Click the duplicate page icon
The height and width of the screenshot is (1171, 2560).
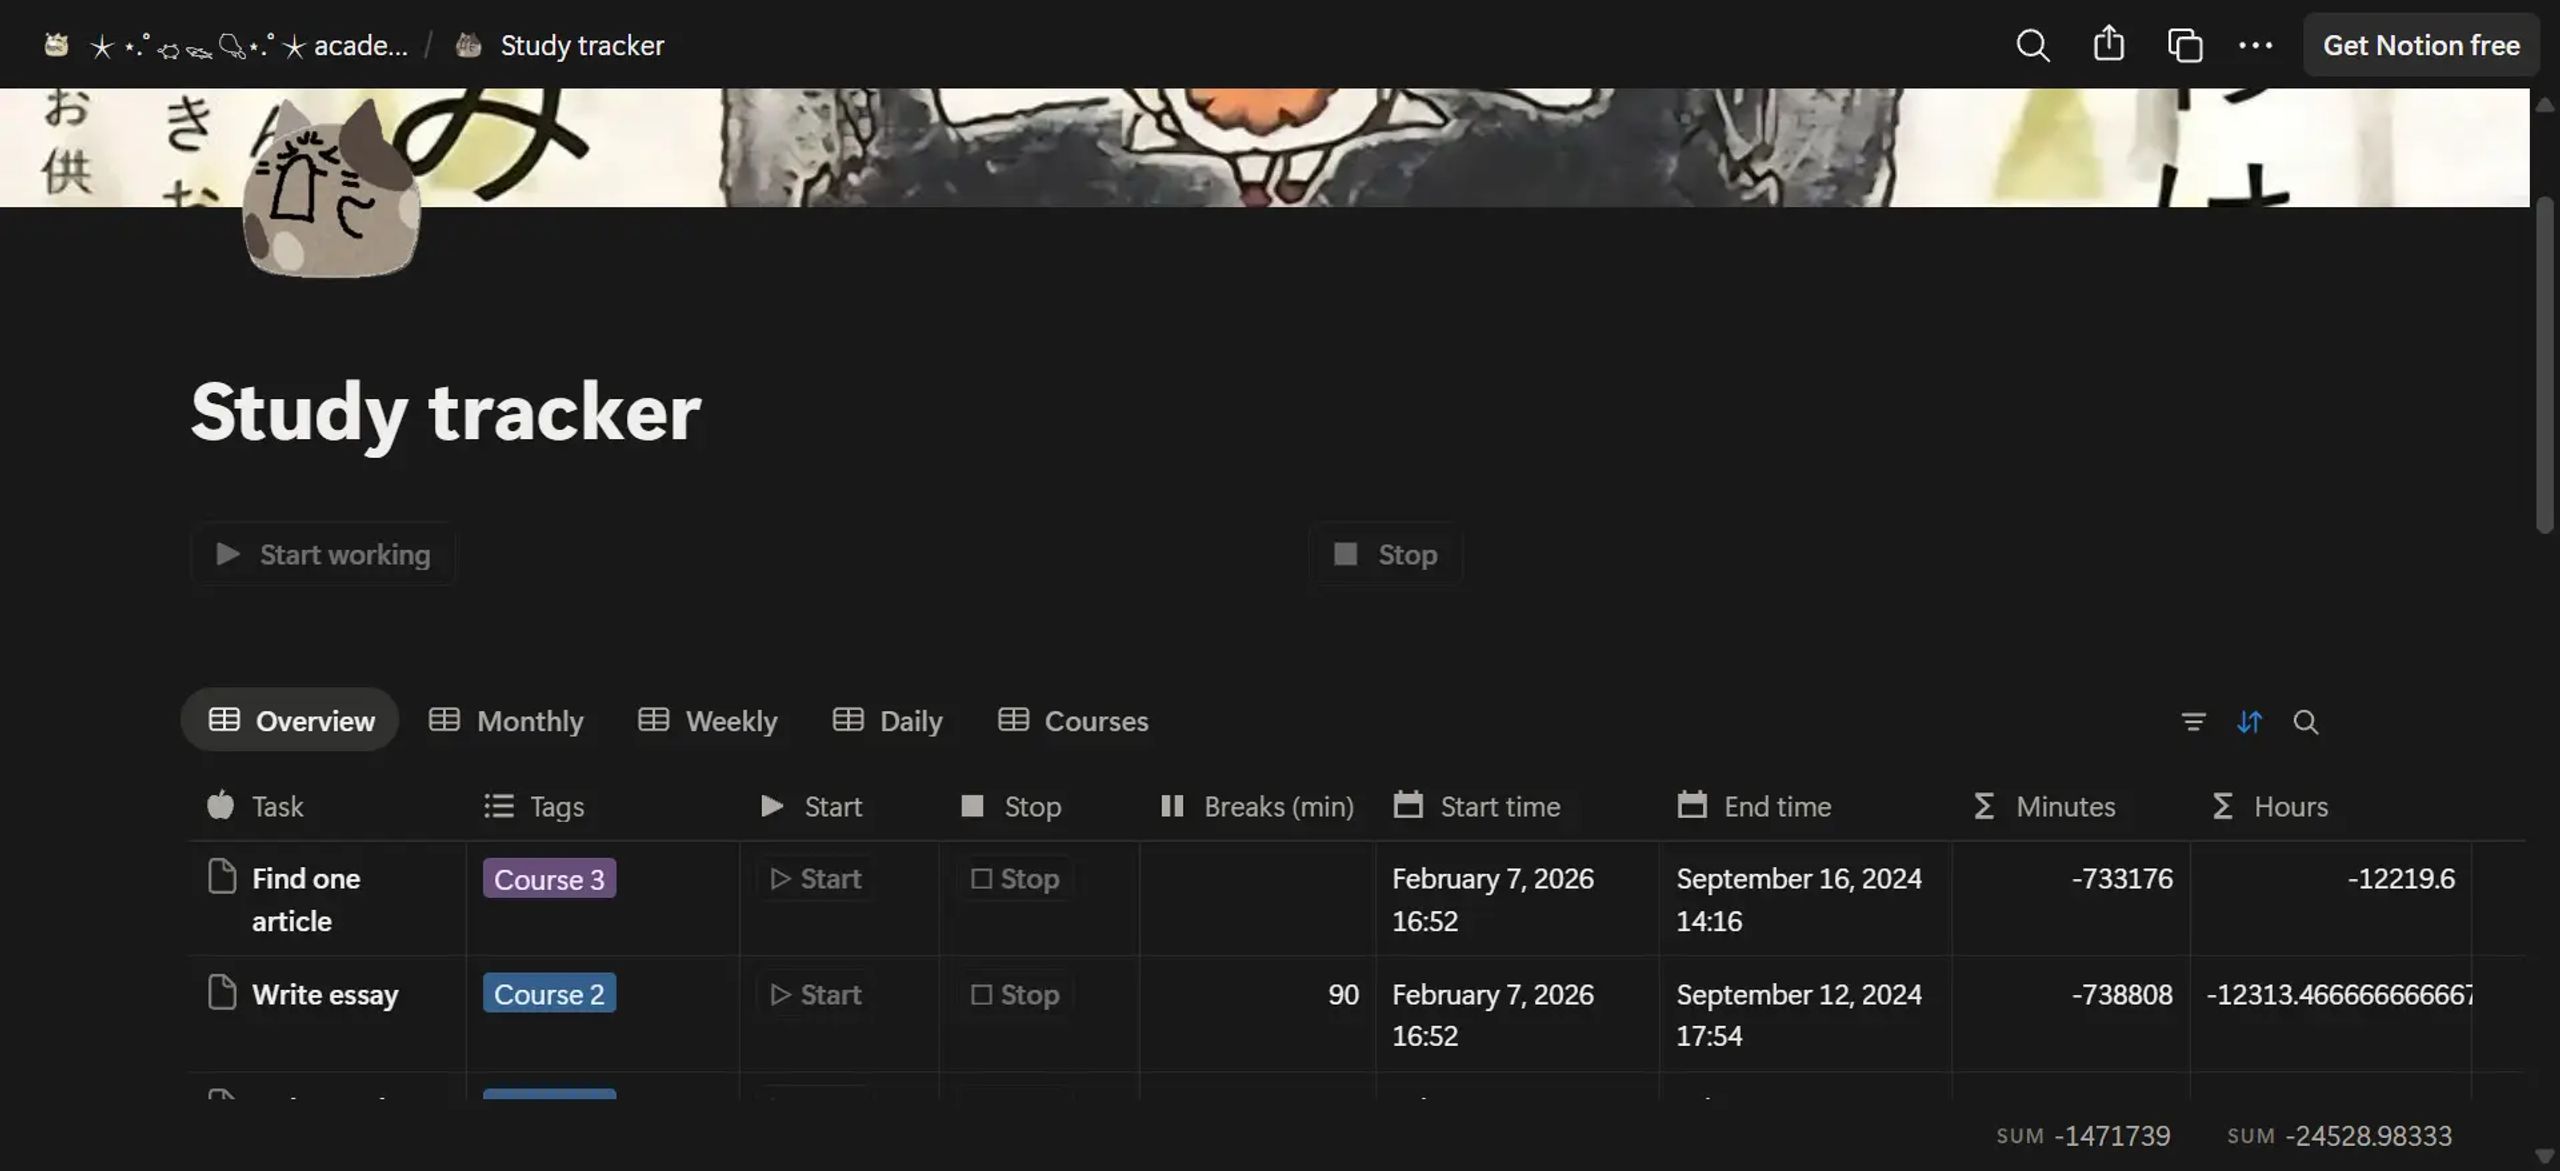(2184, 45)
